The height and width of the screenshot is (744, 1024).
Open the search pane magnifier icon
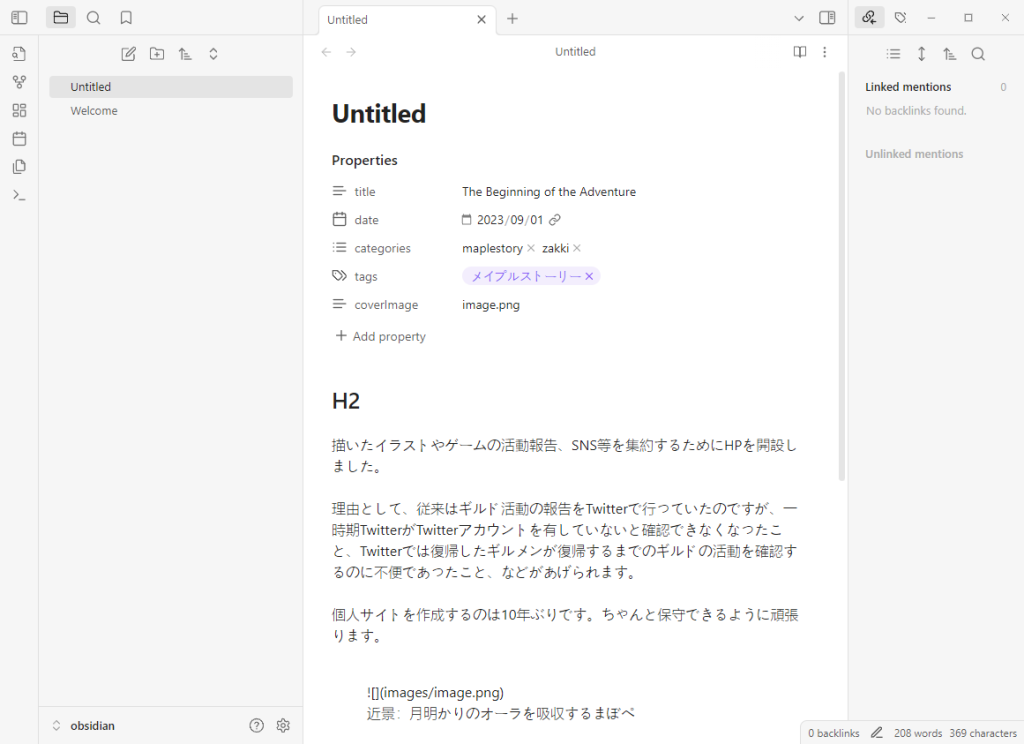pyautogui.click(x=93, y=17)
